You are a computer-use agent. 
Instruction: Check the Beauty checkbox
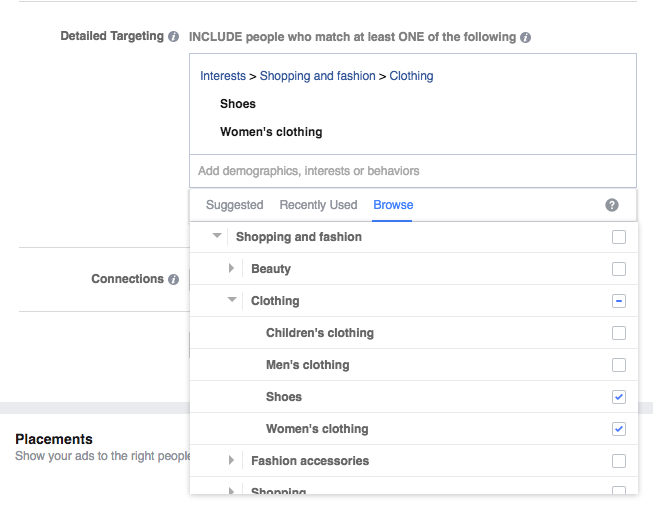tap(619, 269)
